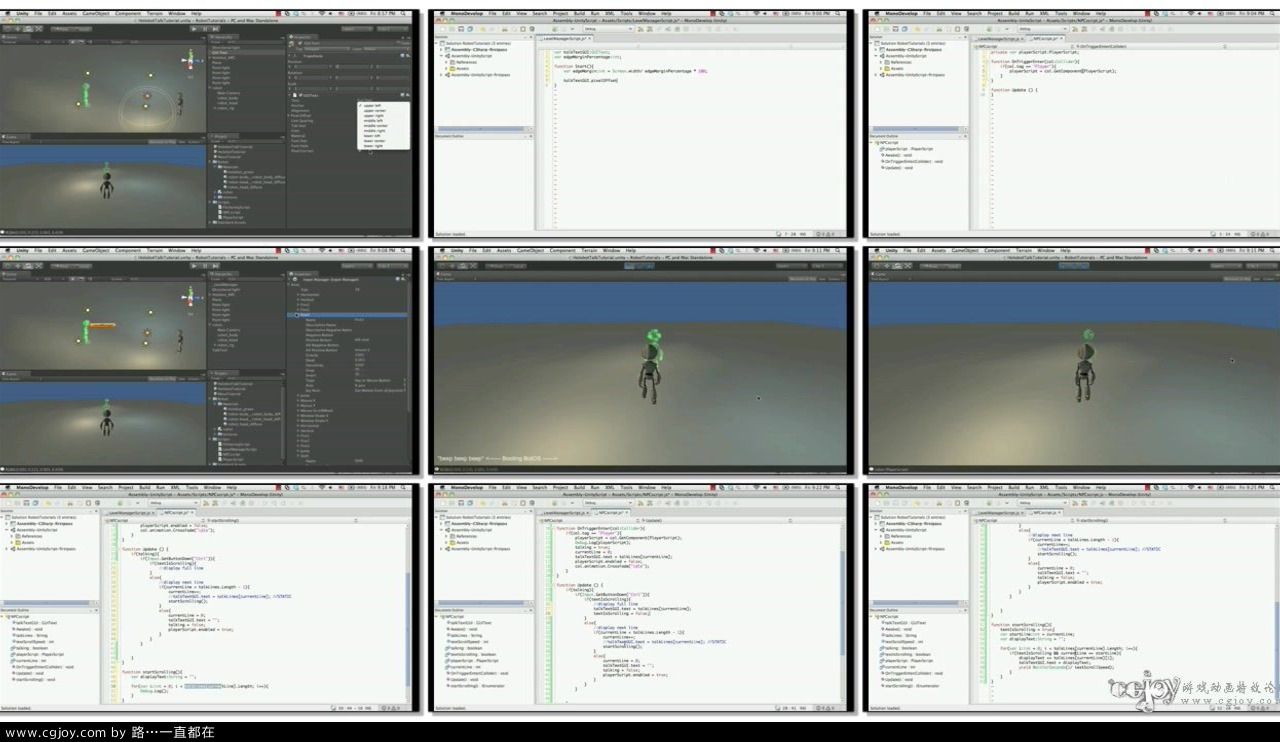
Task: Toggle the GUIText component checkbox in the top-left Inspector
Action: pyautogui.click(x=299, y=95)
